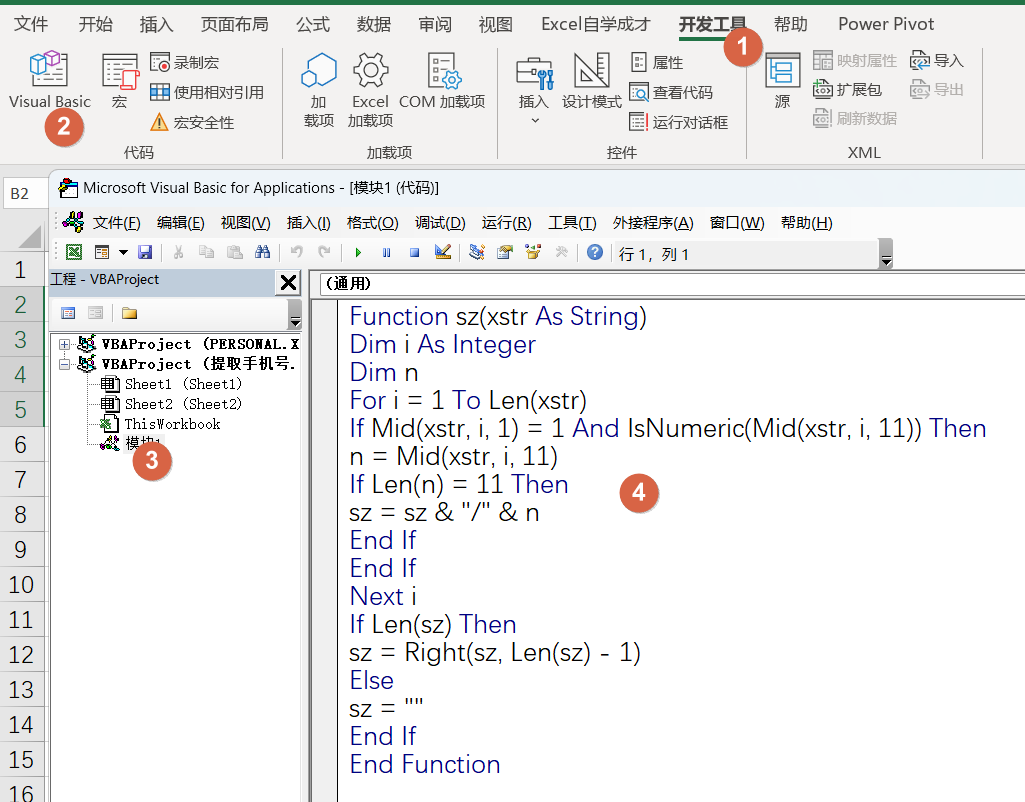1025x802 pixels.
Task: Switch to 开始 ribbon tab
Action: (95, 24)
